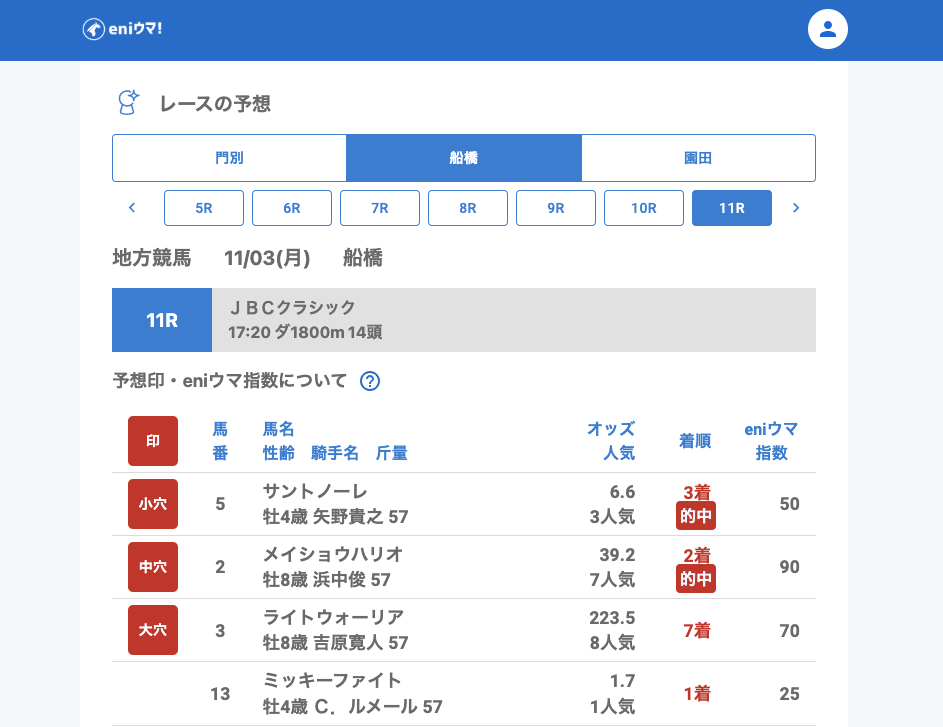Click the 小穴 prediction mark badge
943x727 pixels.
click(153, 504)
